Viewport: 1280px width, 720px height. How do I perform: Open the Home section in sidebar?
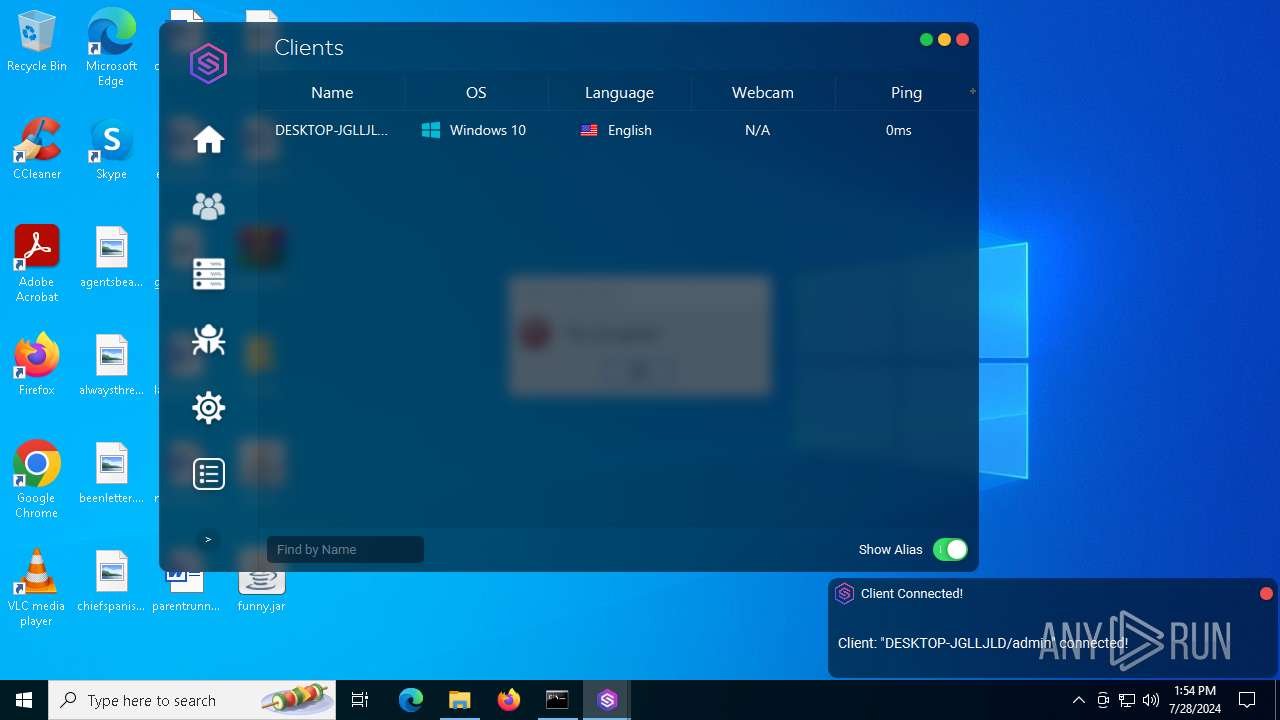[x=209, y=139]
